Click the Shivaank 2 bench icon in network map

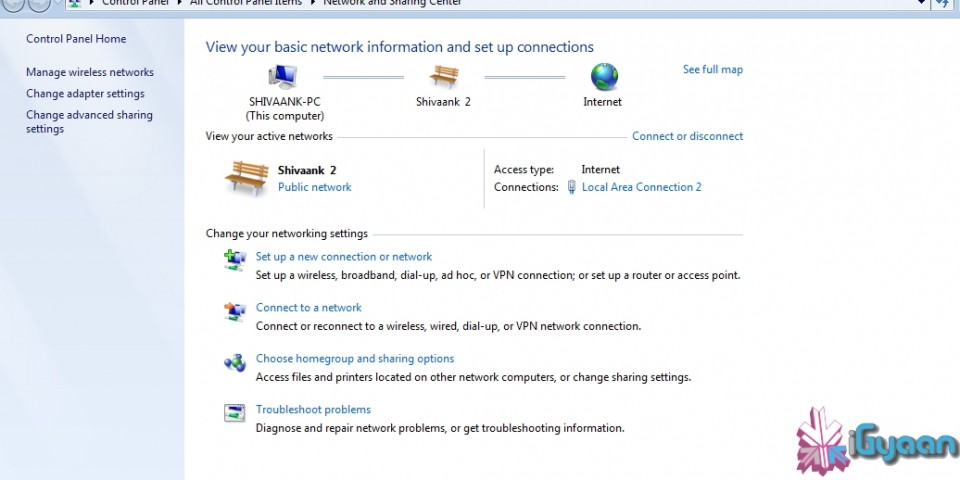(443, 77)
